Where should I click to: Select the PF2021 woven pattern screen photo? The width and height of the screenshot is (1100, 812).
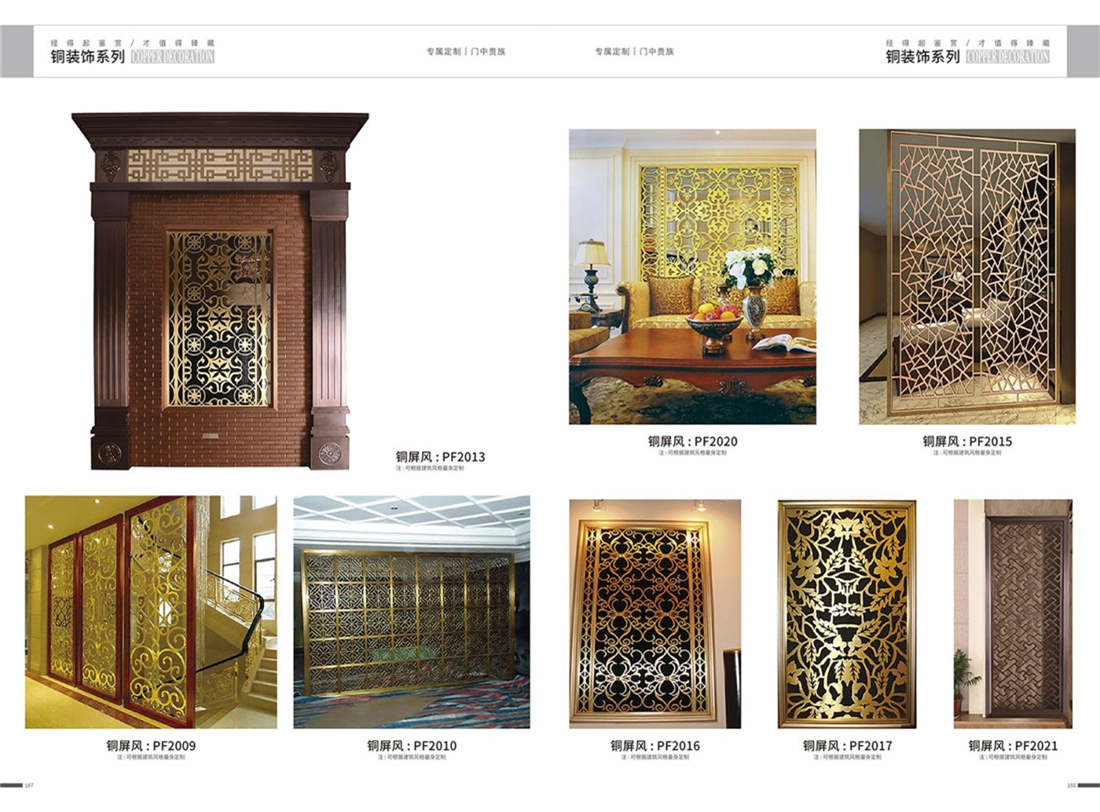tap(1012, 614)
